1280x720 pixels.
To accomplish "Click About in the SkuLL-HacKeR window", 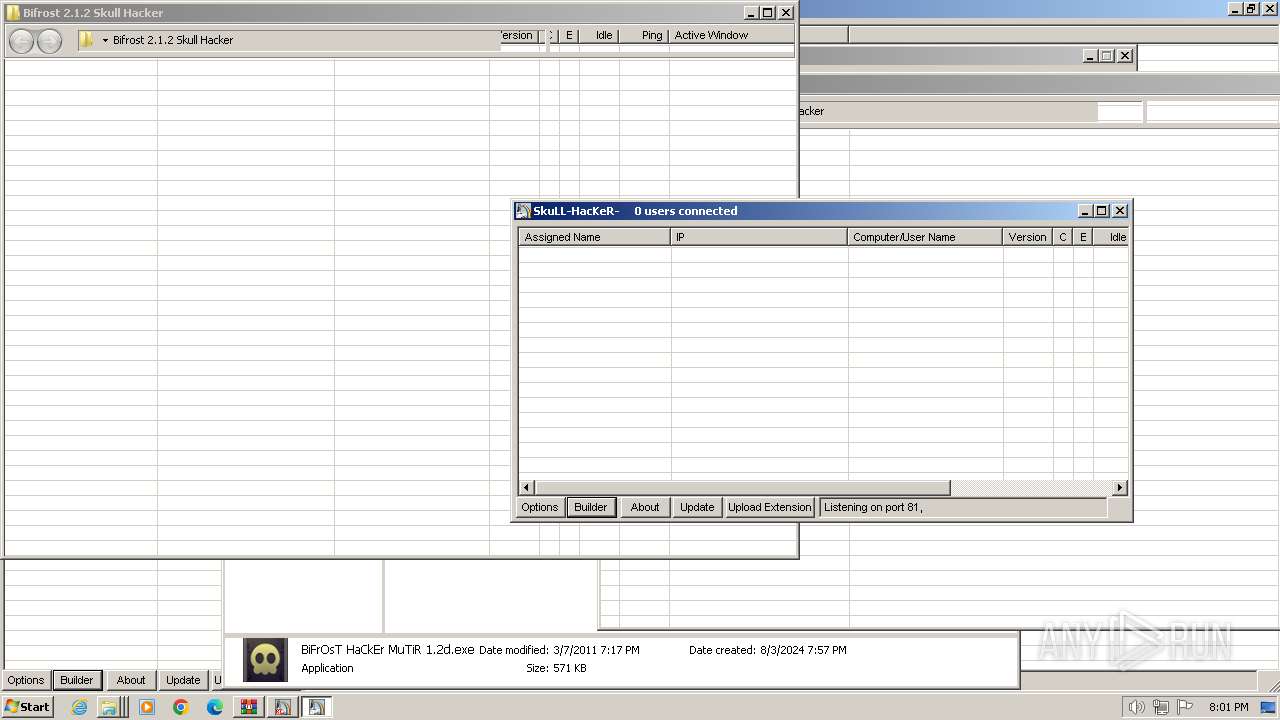I will coord(645,507).
